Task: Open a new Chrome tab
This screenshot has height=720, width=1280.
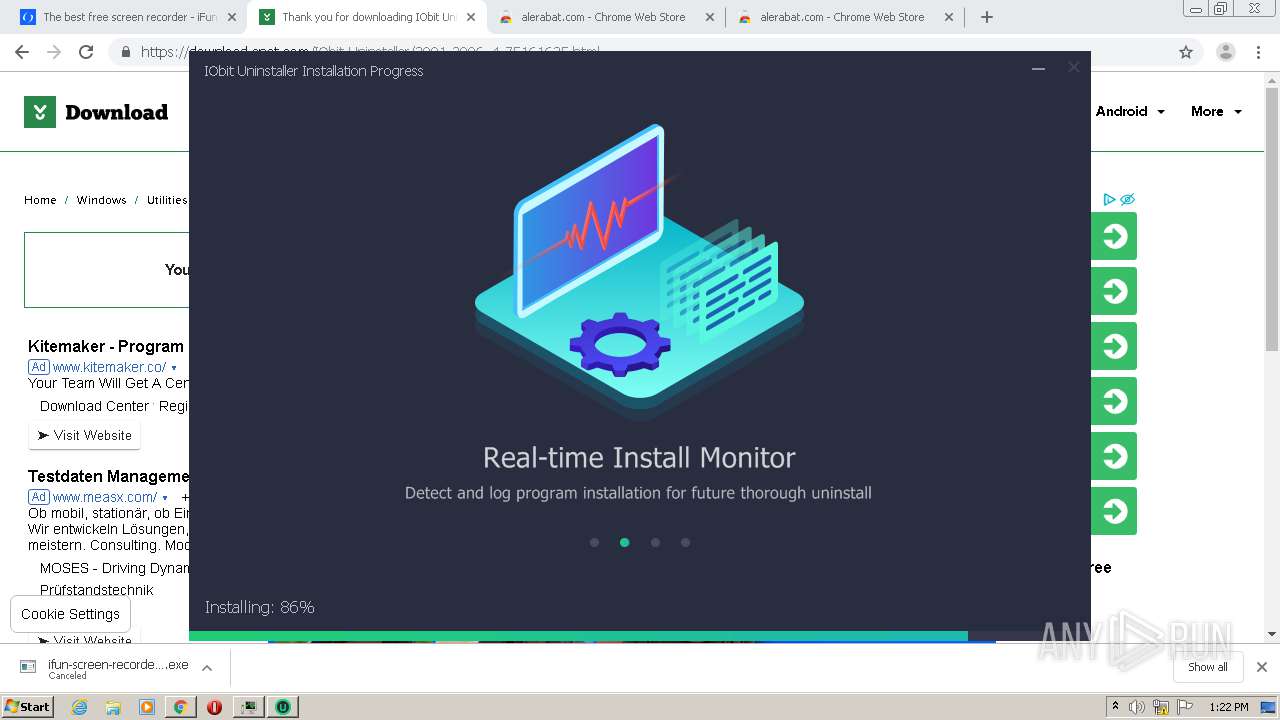Action: click(987, 17)
